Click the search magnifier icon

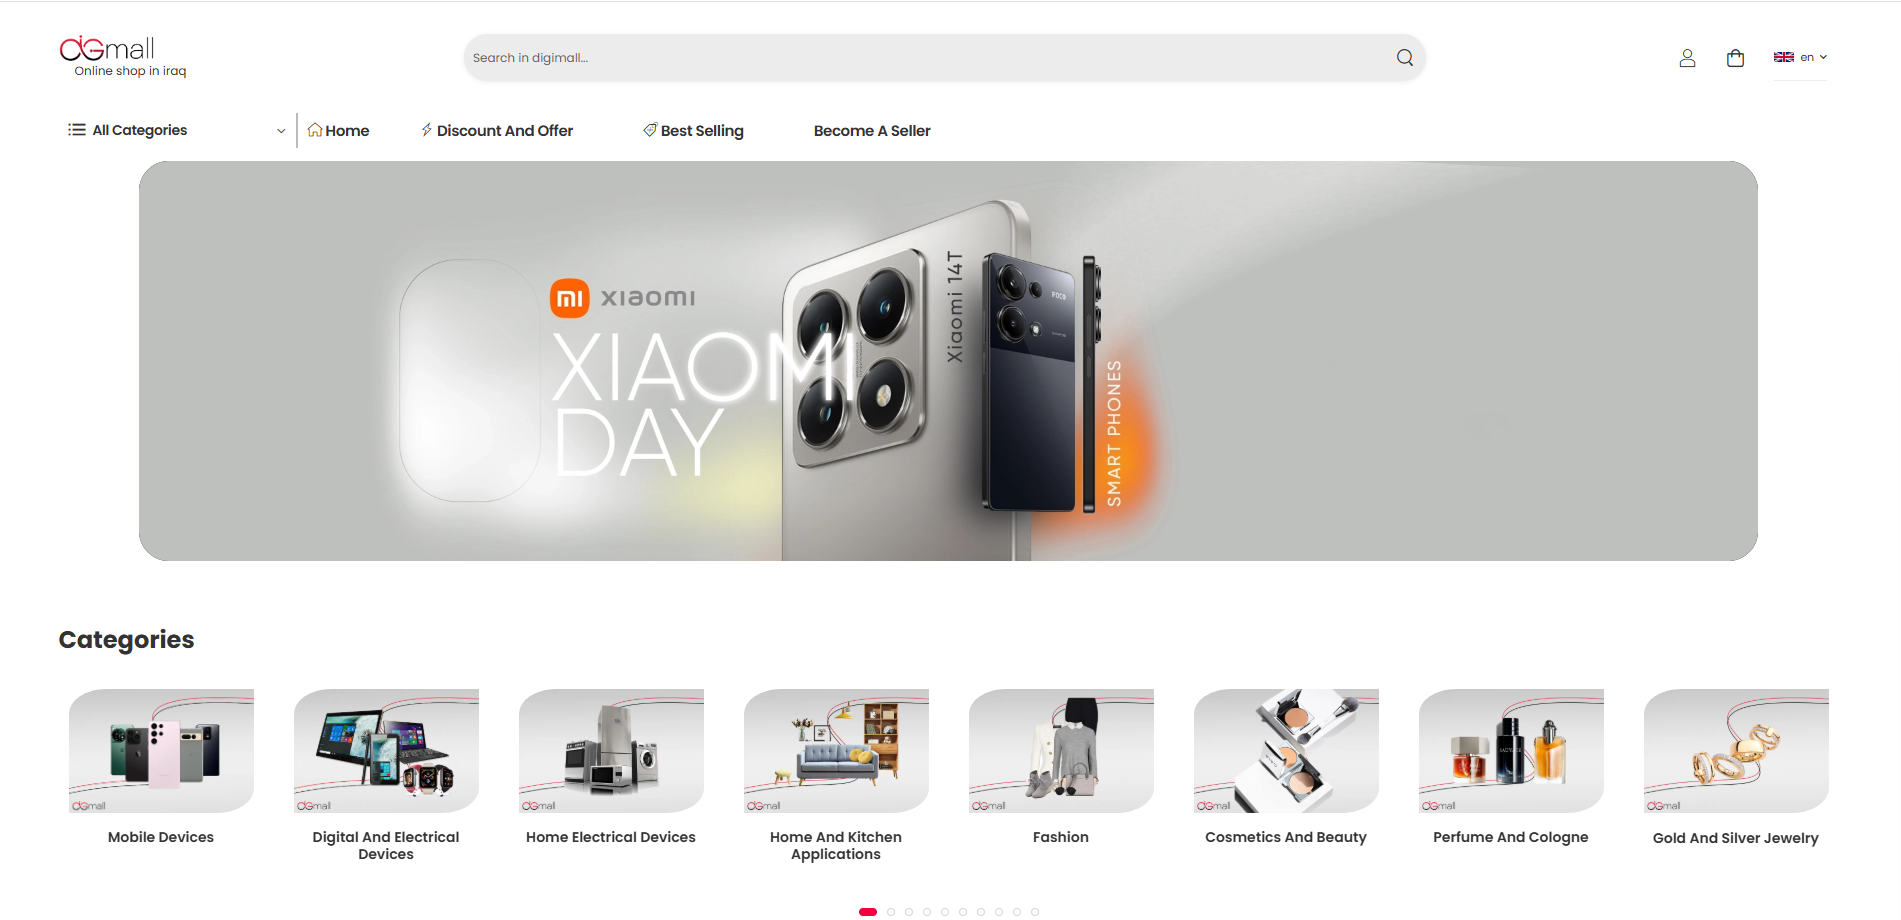click(1405, 58)
